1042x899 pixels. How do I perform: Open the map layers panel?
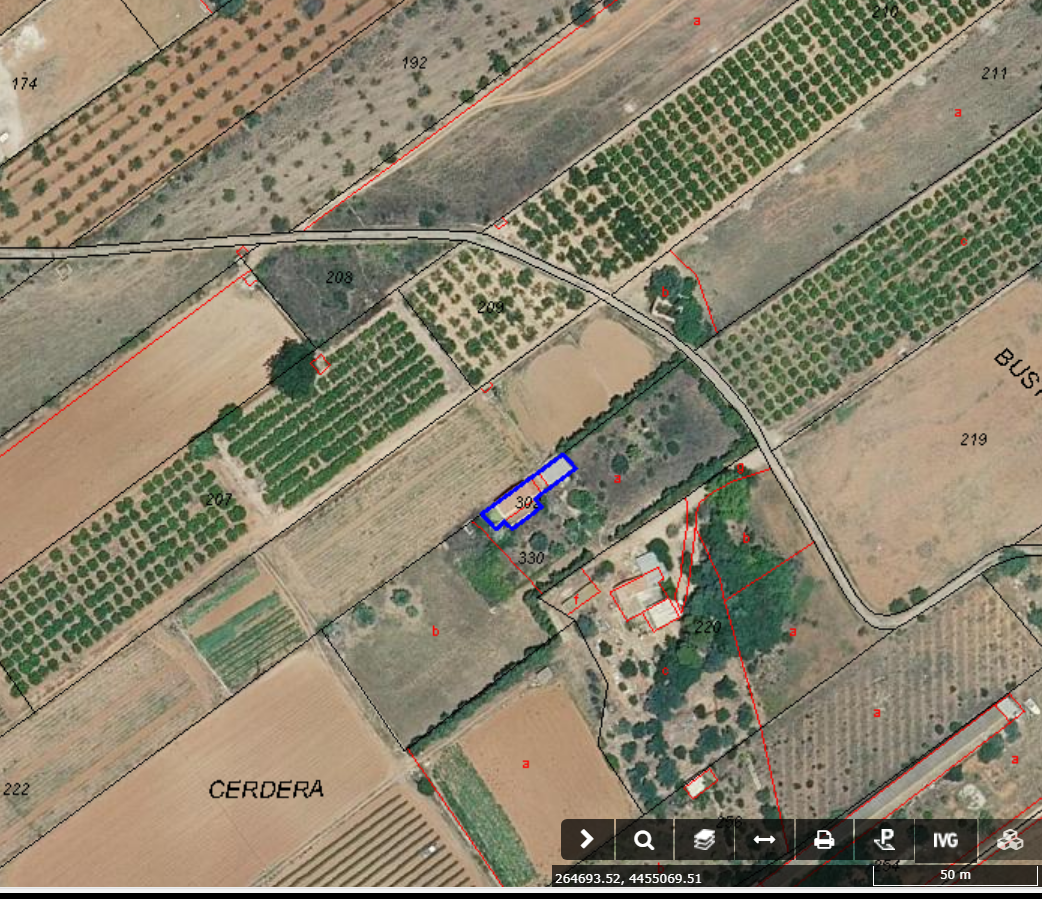click(x=704, y=840)
